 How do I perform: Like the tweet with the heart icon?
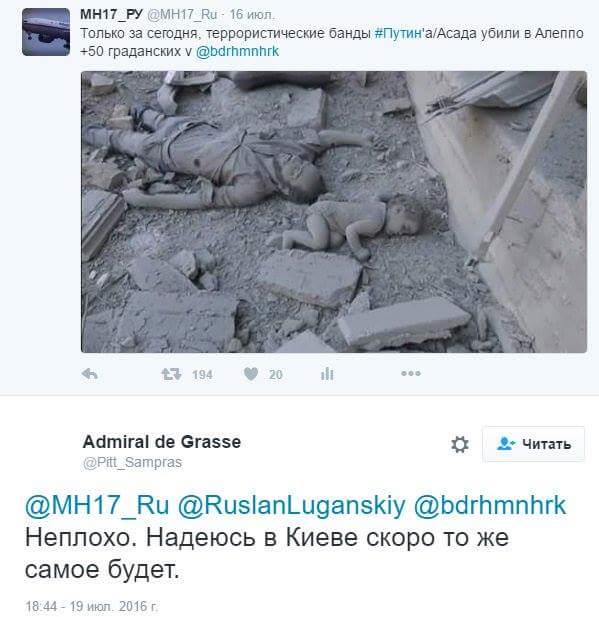251,373
